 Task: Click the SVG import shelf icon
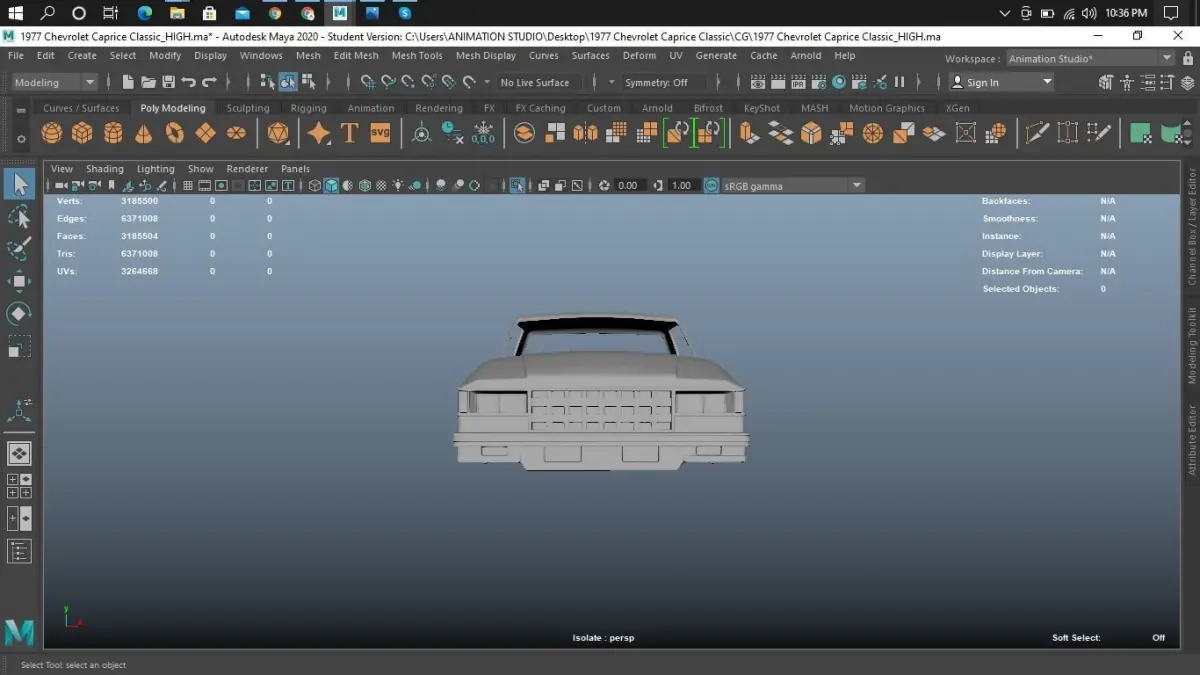coord(380,132)
